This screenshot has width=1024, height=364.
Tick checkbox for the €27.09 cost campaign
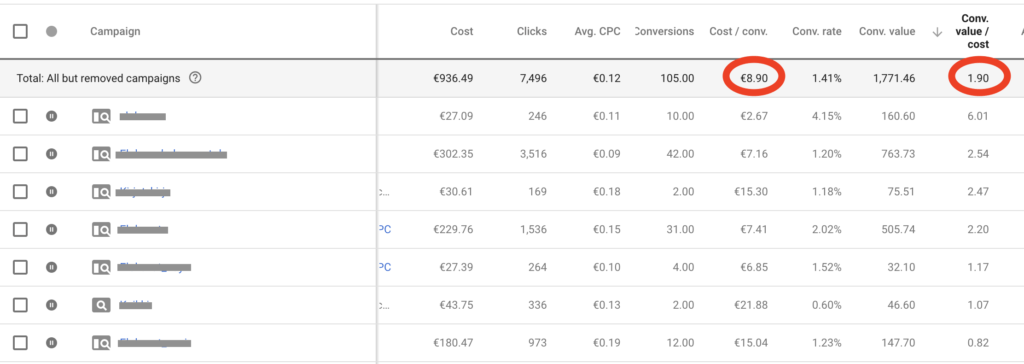coord(20,116)
